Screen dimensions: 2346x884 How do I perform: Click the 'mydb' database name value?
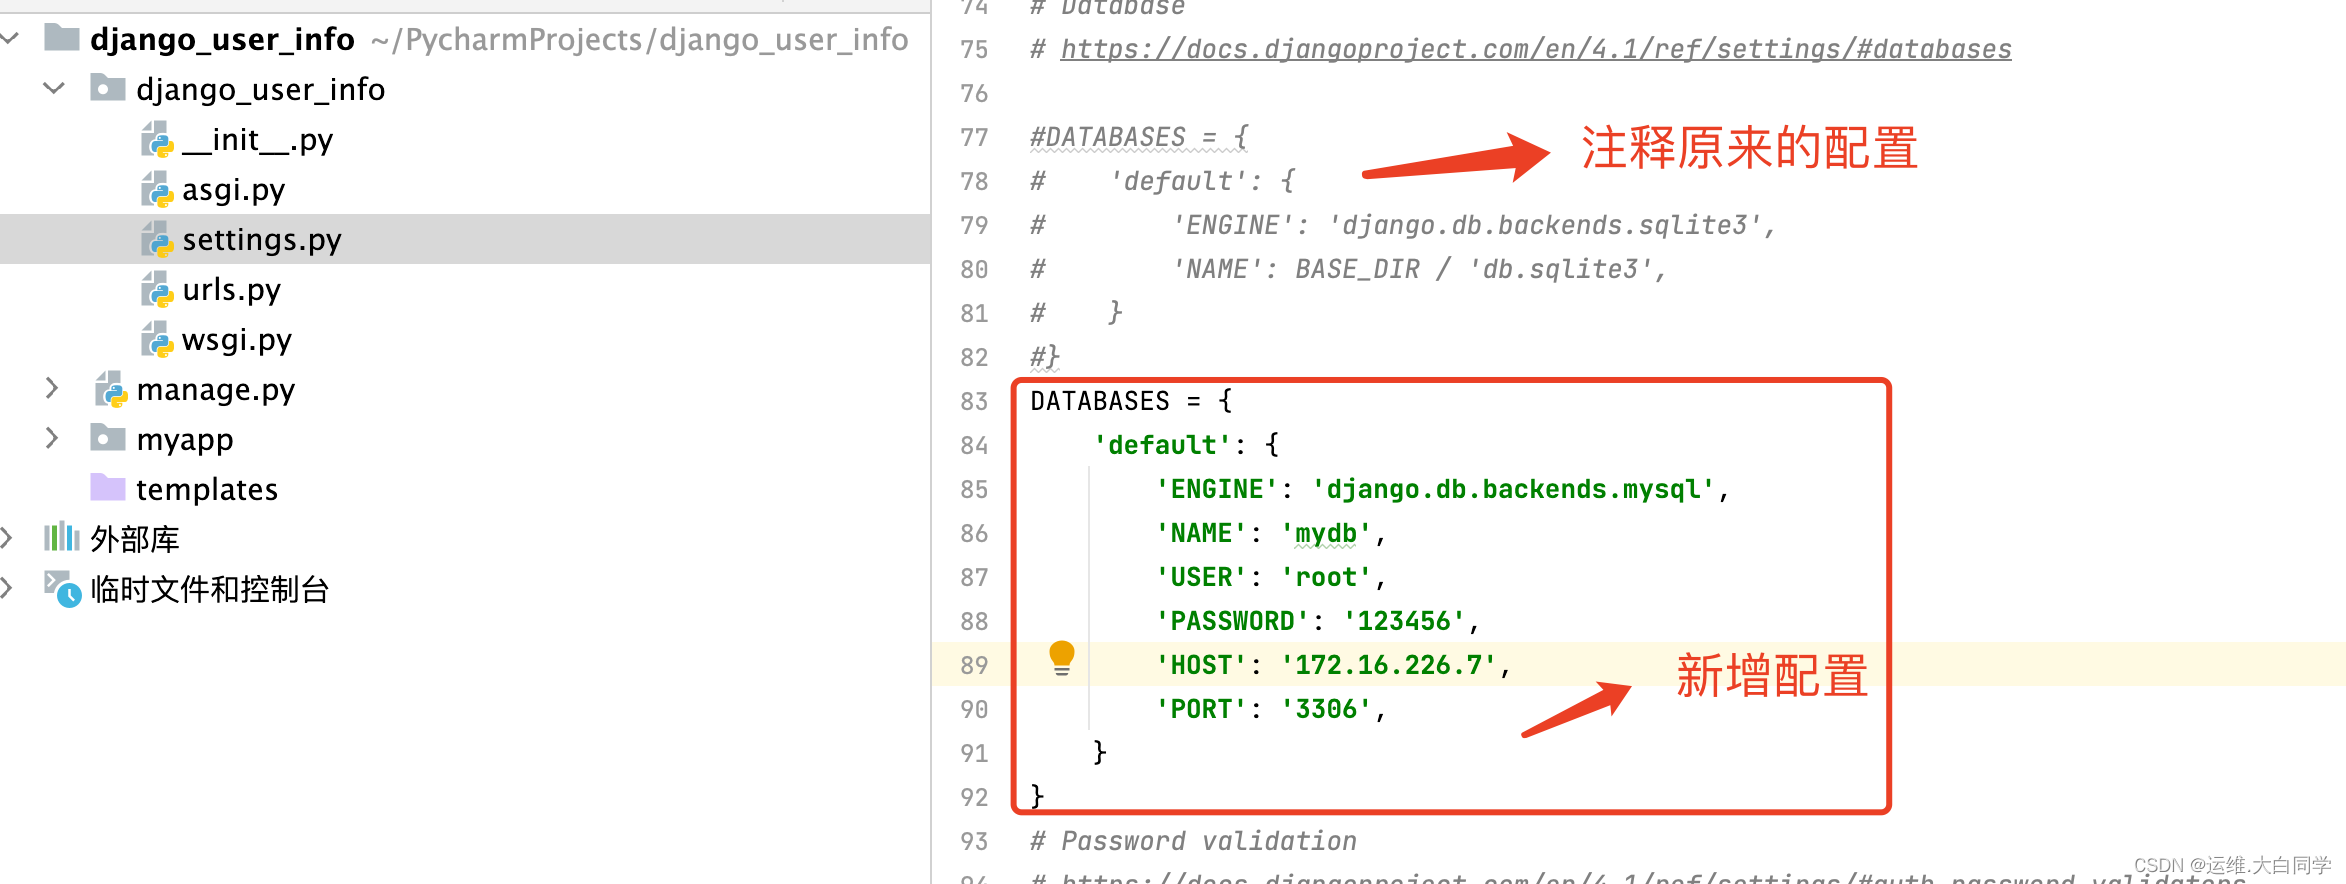[x=1326, y=533]
